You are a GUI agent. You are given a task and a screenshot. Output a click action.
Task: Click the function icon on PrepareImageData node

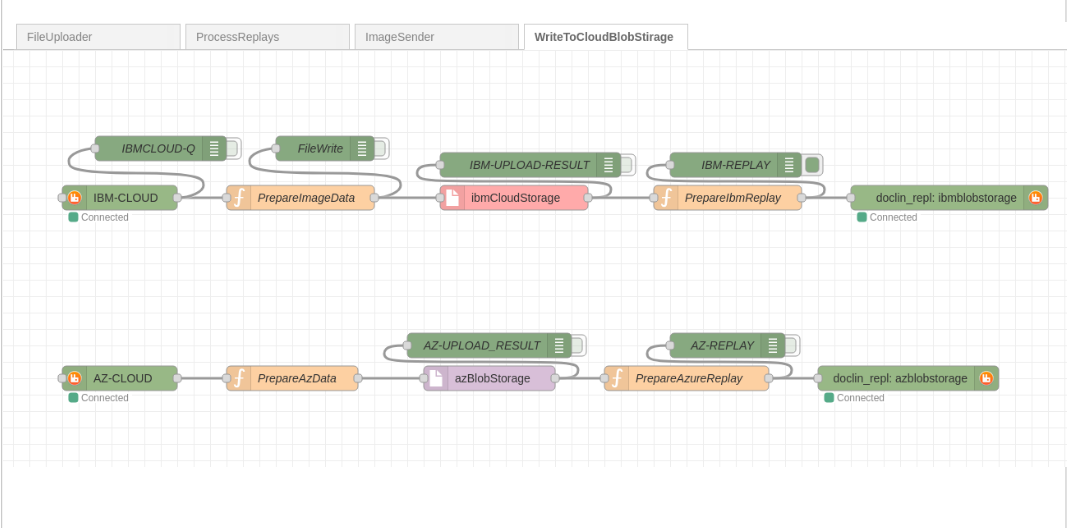pyautogui.click(x=239, y=198)
